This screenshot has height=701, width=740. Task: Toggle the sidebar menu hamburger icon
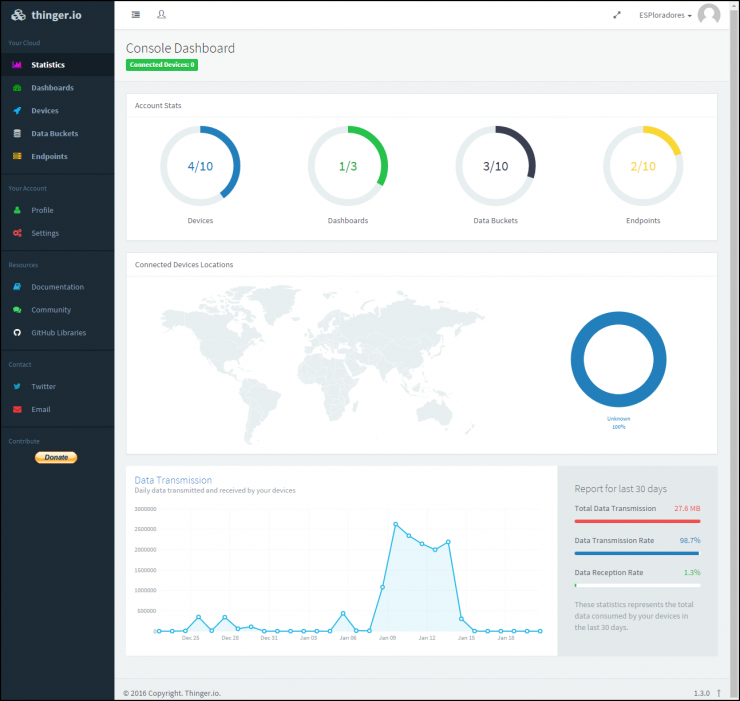click(x=135, y=15)
